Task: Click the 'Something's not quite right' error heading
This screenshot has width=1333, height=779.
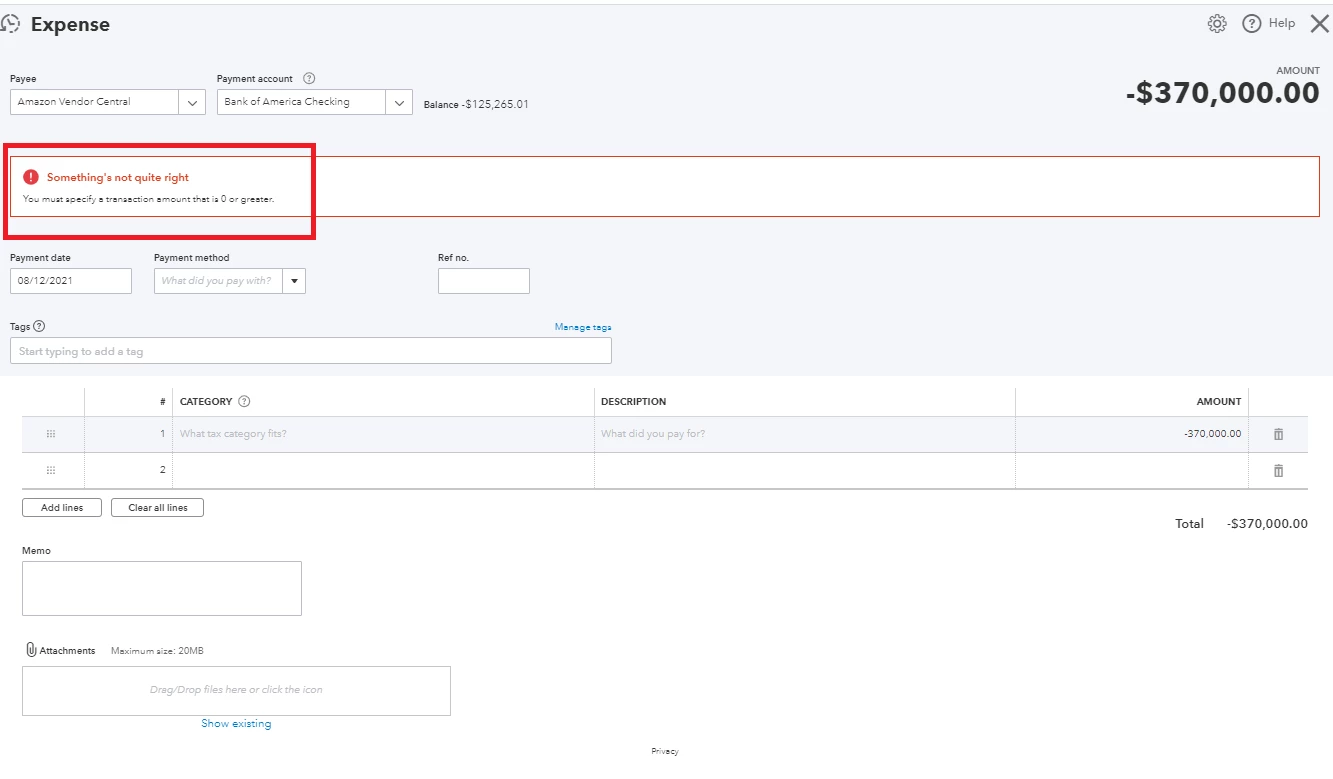Action: [118, 177]
